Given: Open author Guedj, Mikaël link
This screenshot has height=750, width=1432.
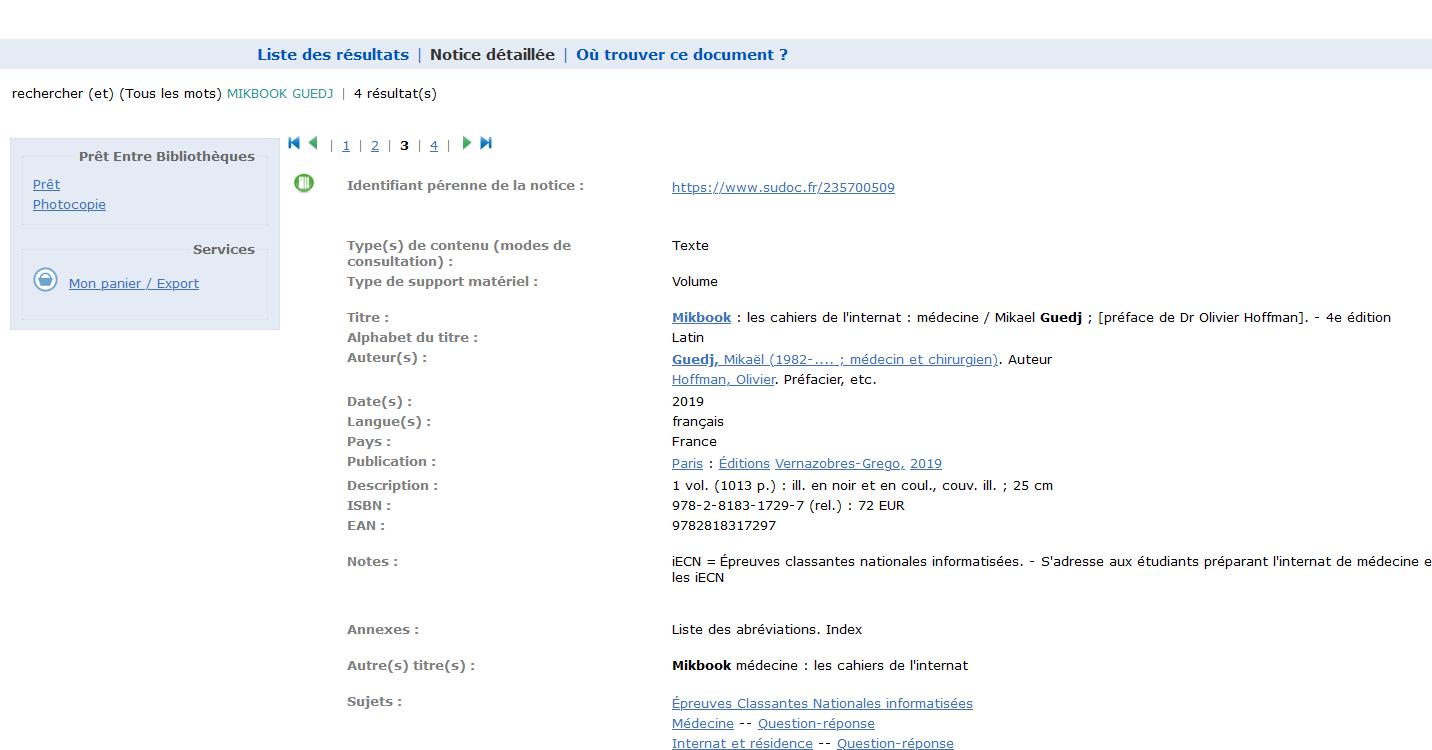Looking at the screenshot, I should [x=835, y=360].
